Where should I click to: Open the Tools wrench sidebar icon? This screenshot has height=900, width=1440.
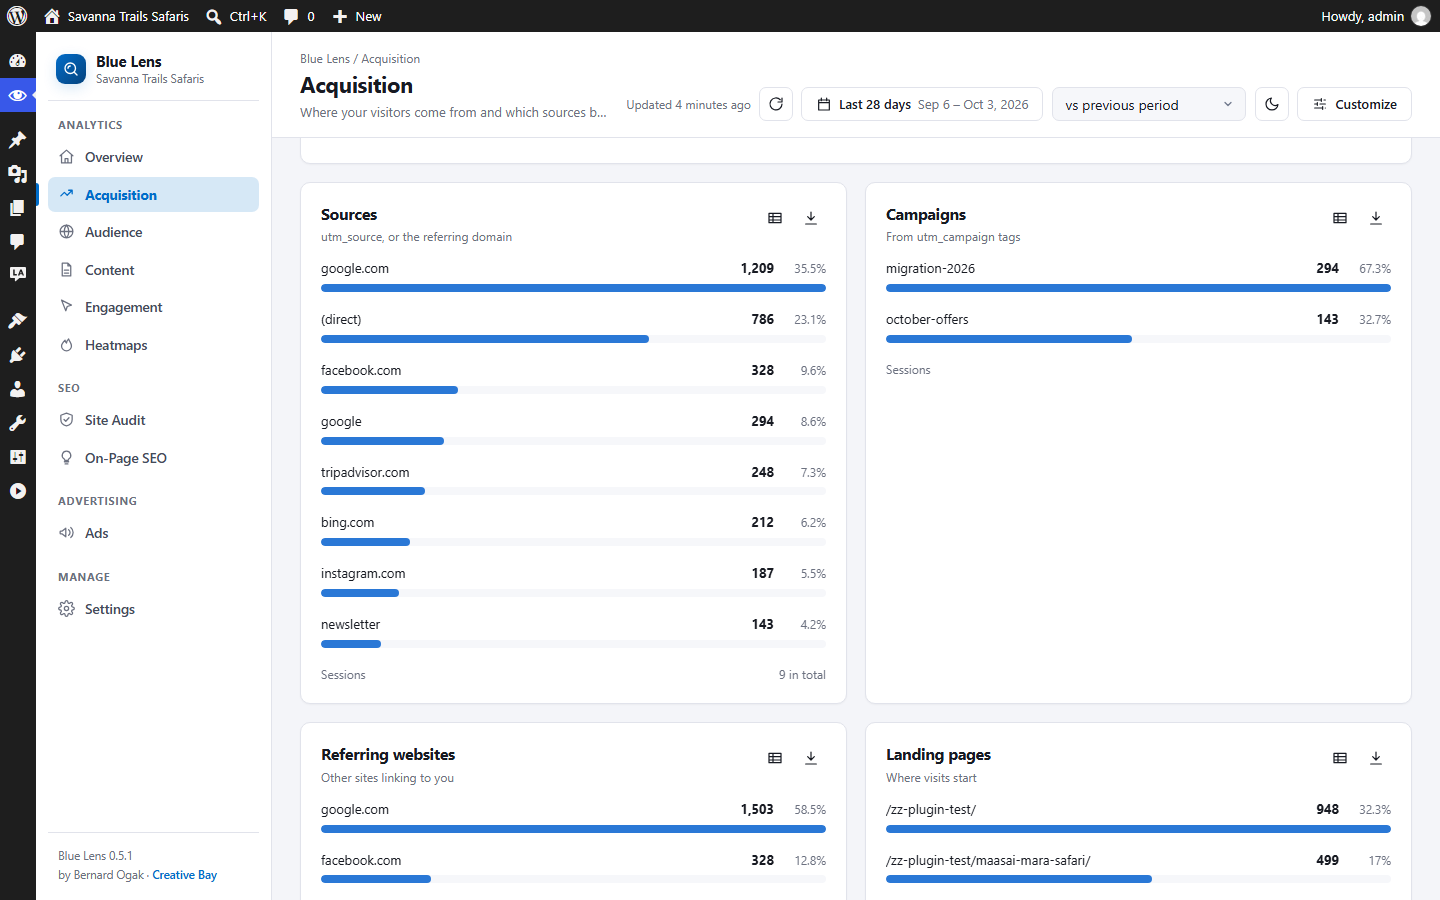(17, 423)
